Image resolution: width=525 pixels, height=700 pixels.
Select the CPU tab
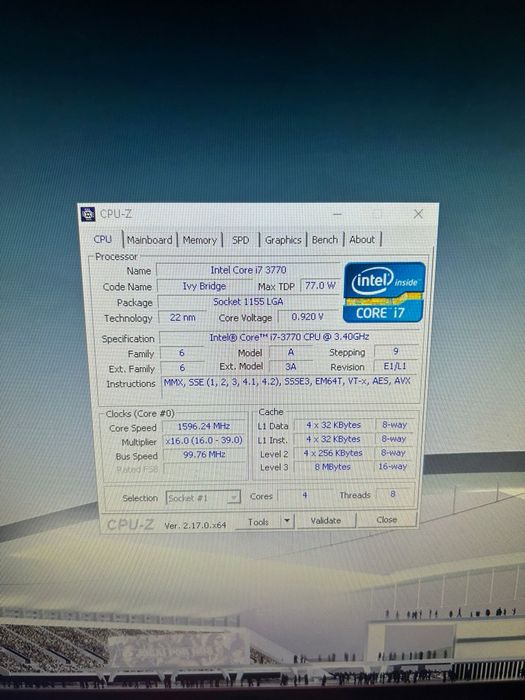(103, 239)
